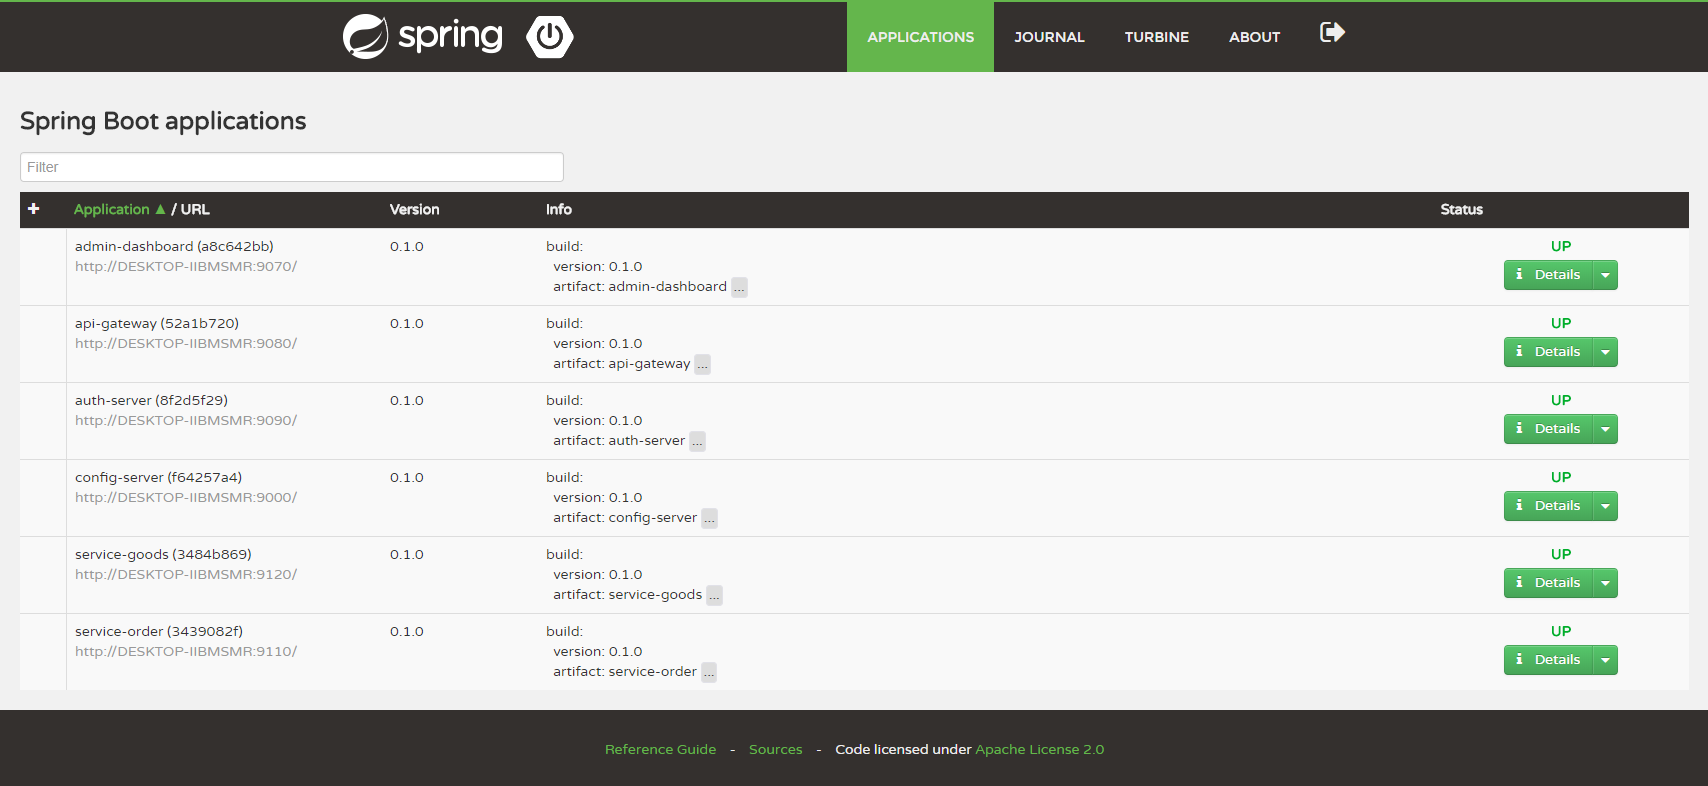Click the Spring Boot power icon
Viewport: 1708px width, 786px height.
click(x=549, y=37)
